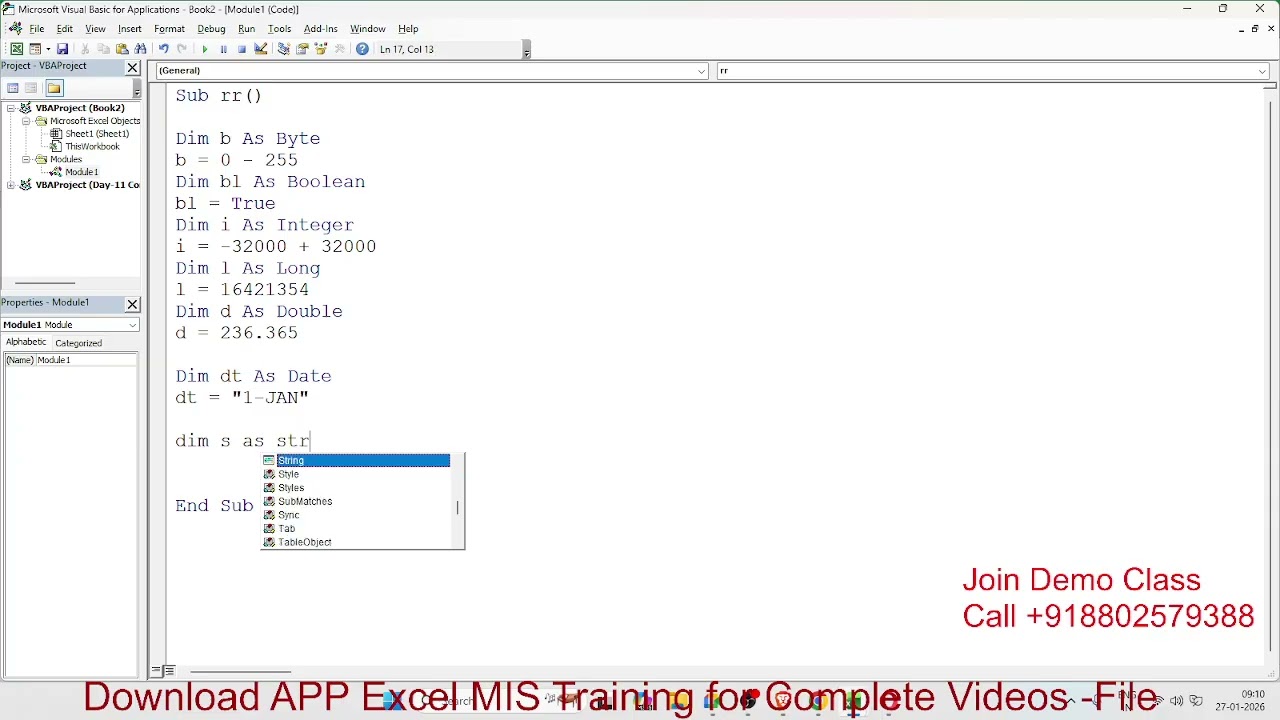
Task: Click the Copy toolbar icon
Action: pos(104,49)
